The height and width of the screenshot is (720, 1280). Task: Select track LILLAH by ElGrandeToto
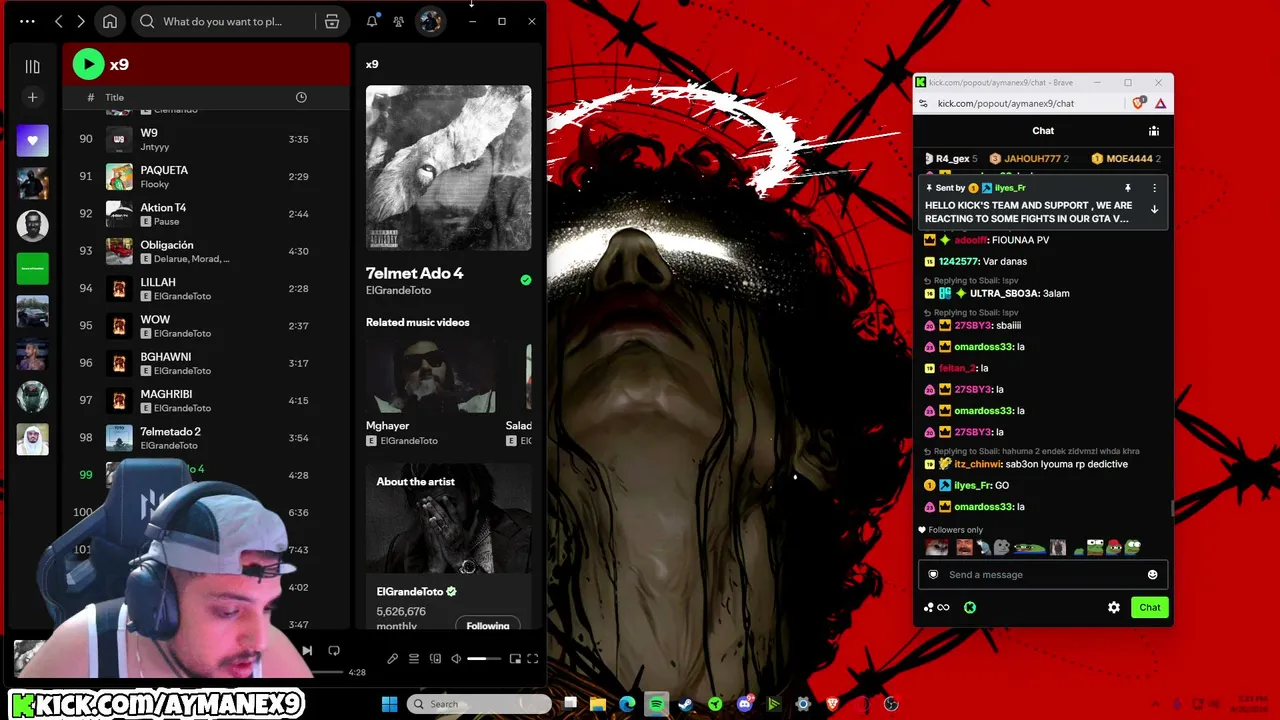(x=206, y=289)
